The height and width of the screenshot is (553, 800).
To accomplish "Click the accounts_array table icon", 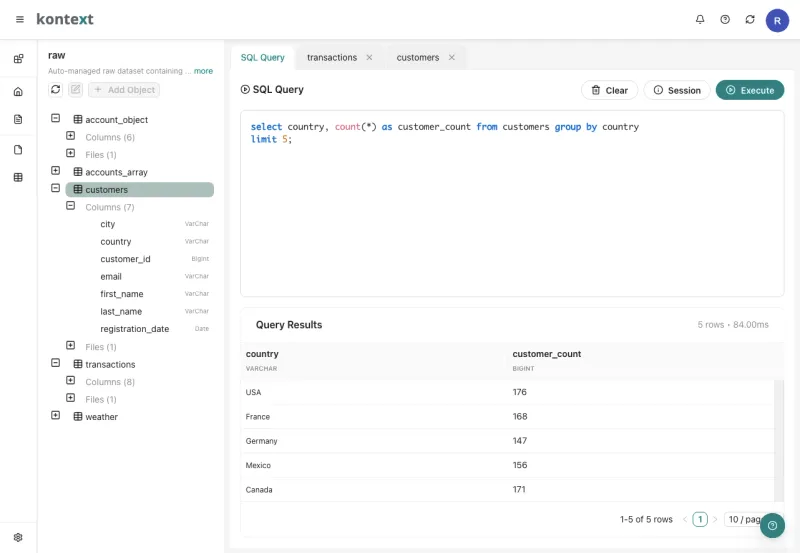I will coord(78,172).
